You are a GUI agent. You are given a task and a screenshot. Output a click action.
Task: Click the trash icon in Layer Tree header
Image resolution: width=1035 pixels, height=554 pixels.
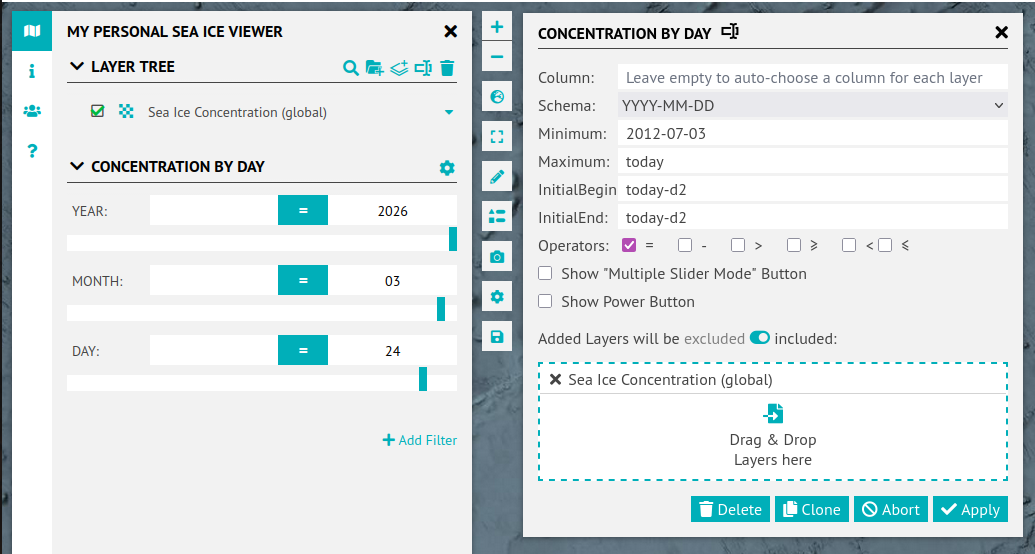click(x=448, y=67)
